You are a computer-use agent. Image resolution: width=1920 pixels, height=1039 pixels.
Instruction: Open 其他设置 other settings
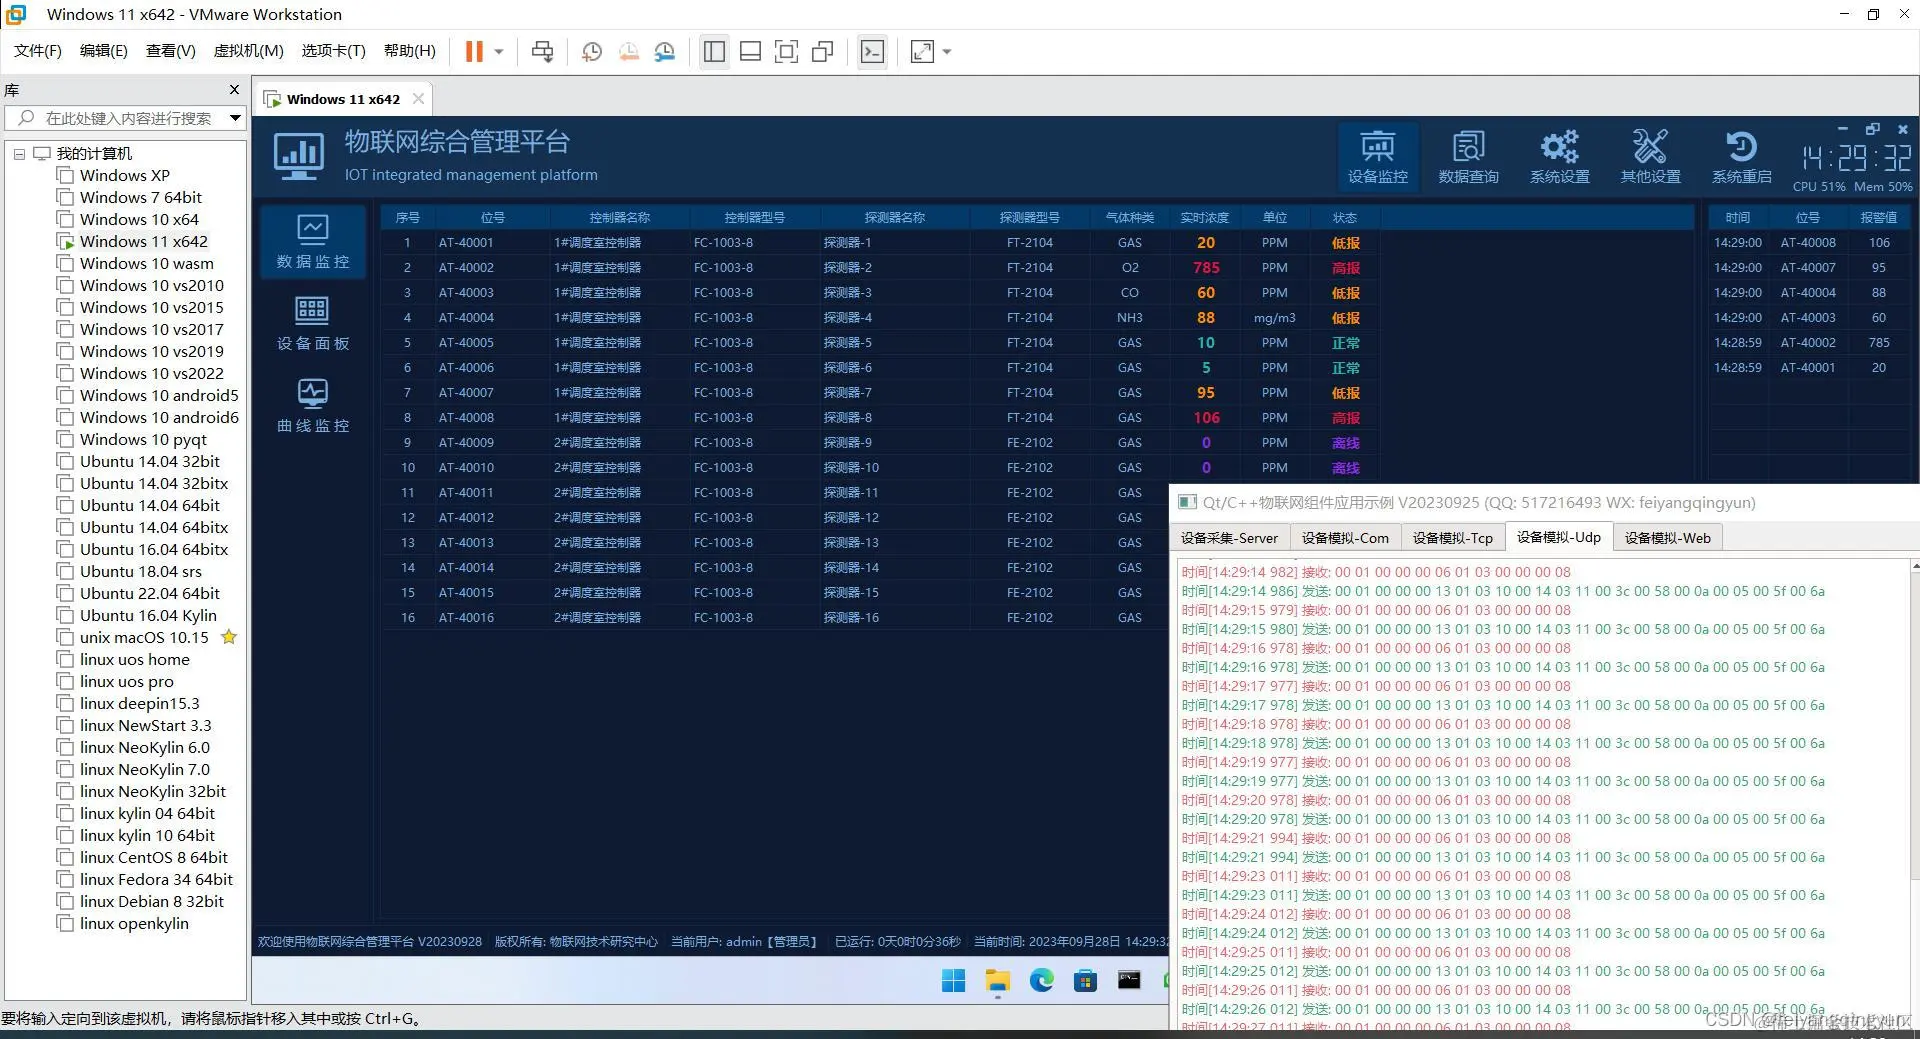coord(1650,156)
